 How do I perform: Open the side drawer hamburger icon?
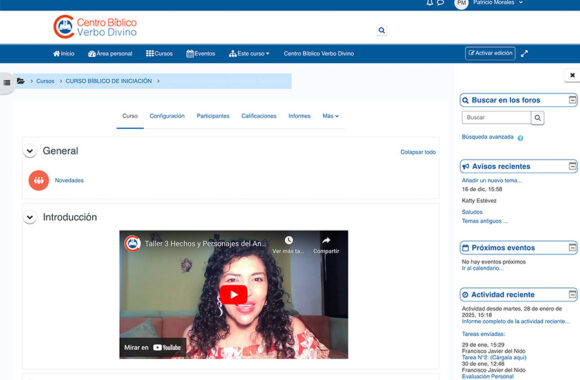click(7, 83)
